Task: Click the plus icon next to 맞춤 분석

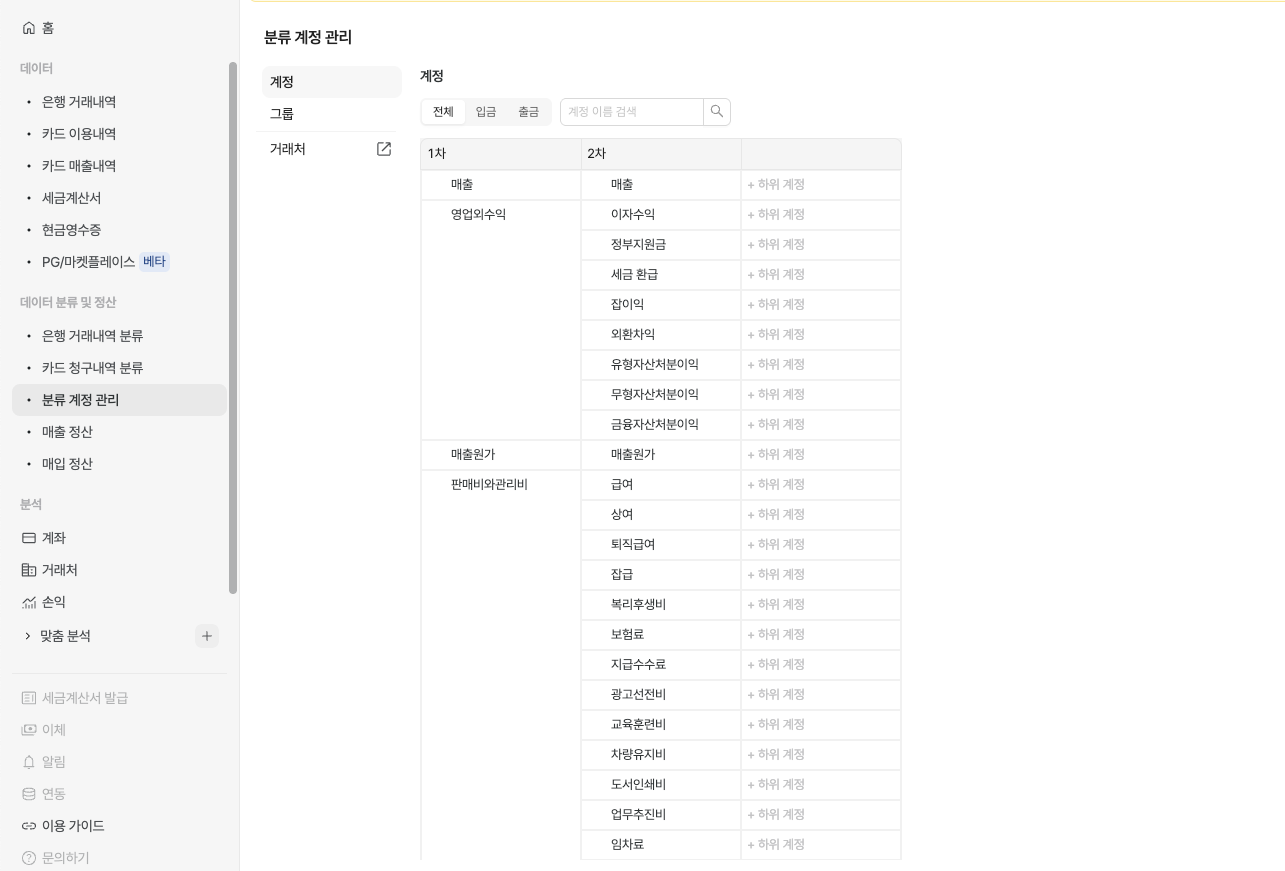Action: point(207,636)
